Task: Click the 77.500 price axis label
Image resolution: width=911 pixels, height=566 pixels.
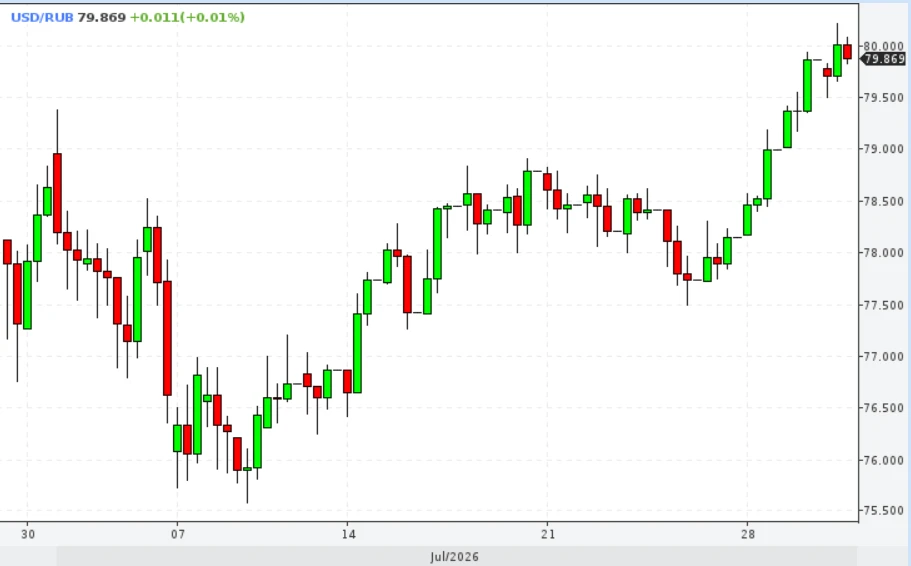Action: pyautogui.click(x=884, y=305)
